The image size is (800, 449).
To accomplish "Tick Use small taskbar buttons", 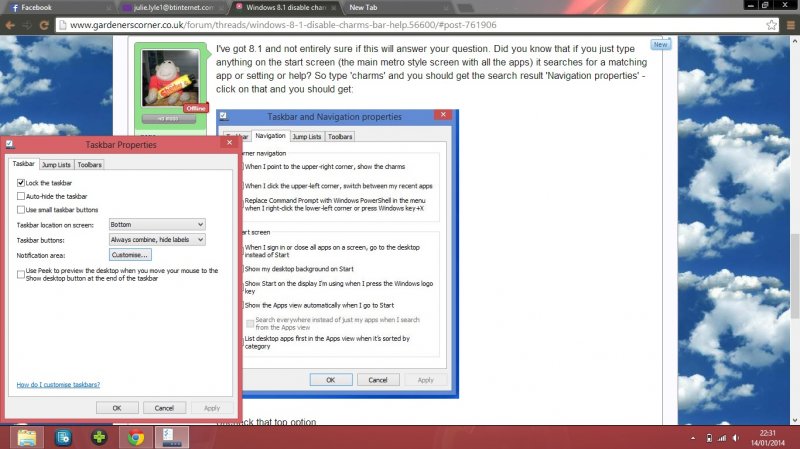I will 21,210.
